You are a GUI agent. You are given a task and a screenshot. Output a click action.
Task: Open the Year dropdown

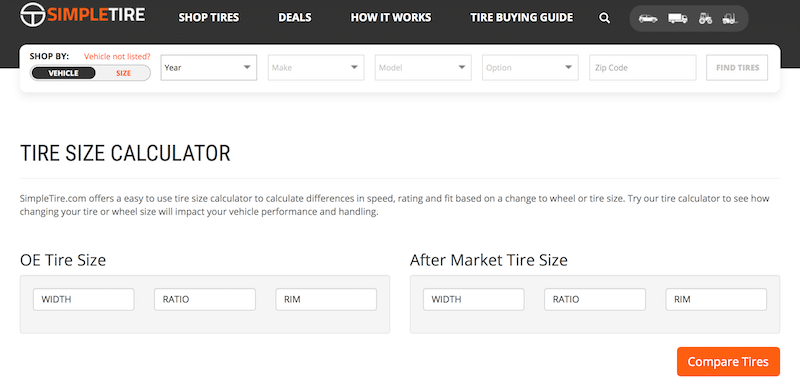pyautogui.click(x=209, y=67)
